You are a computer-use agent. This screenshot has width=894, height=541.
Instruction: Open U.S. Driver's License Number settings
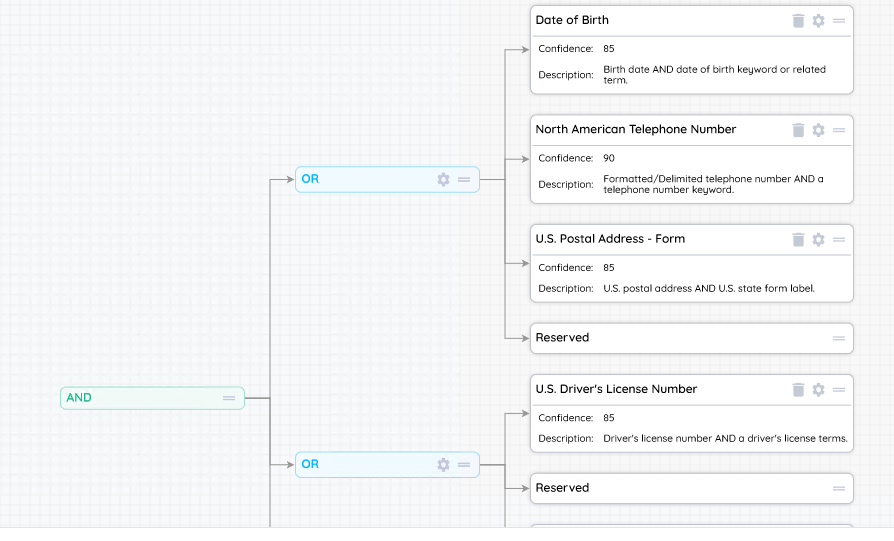click(818, 389)
